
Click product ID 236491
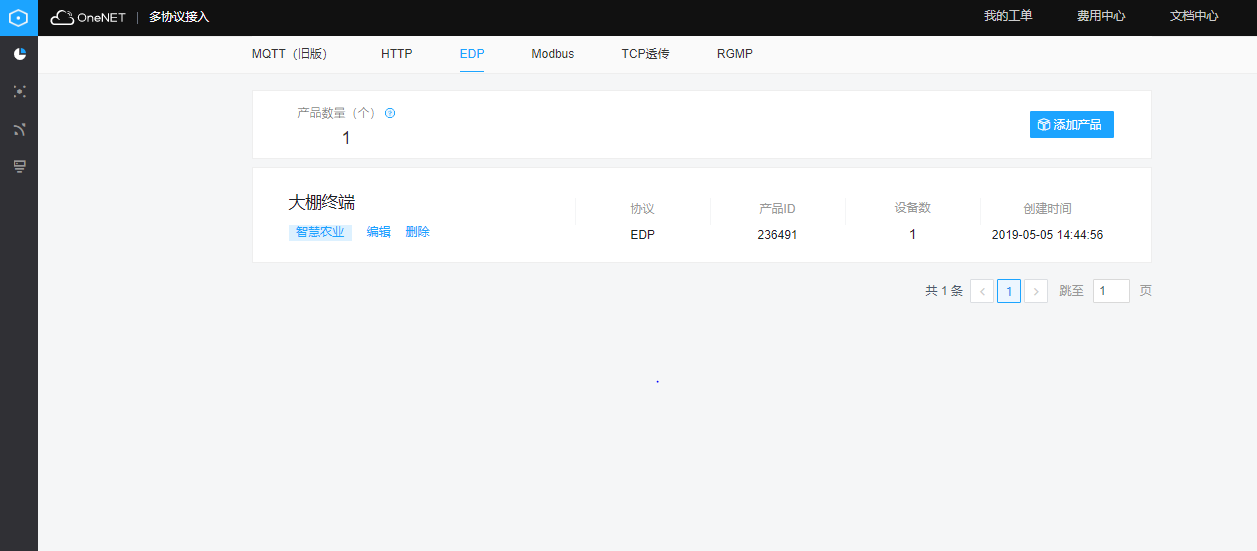777,235
